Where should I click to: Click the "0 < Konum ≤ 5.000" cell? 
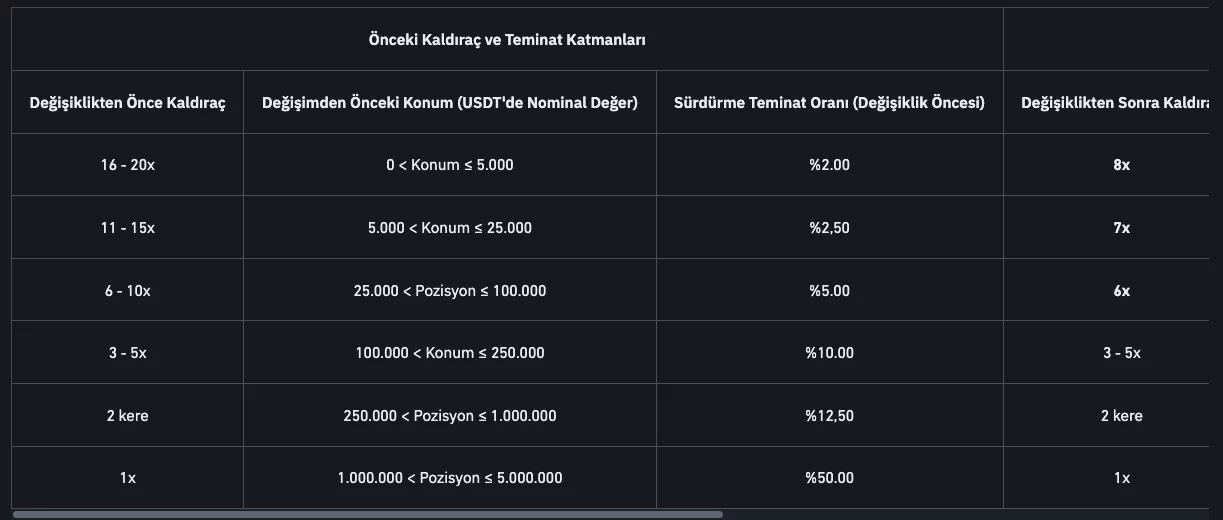click(450, 165)
